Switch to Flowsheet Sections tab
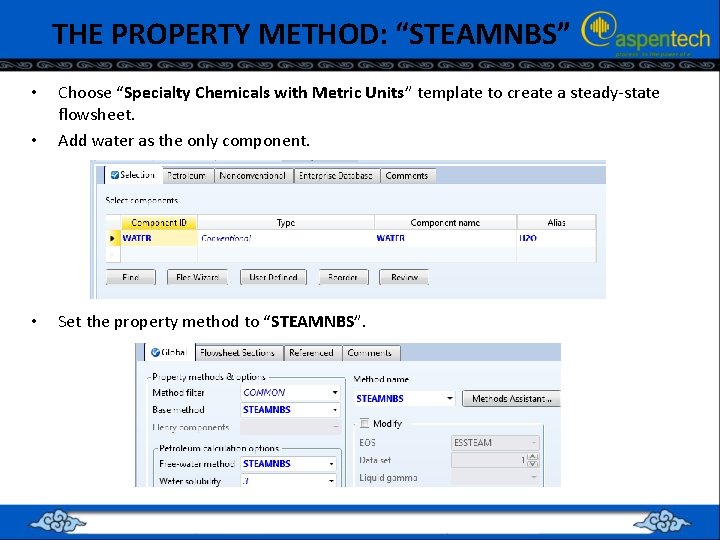Viewport: 720px width, 540px height. pos(239,353)
